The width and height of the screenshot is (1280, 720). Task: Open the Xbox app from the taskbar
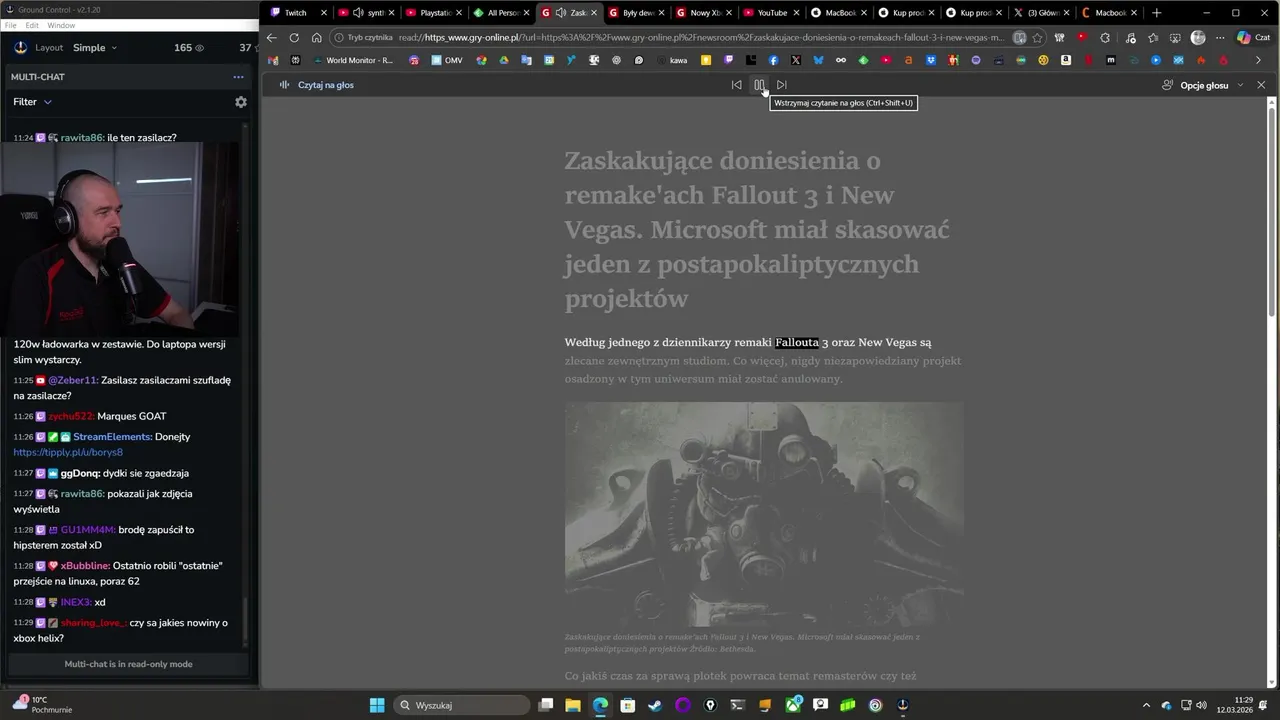793,705
